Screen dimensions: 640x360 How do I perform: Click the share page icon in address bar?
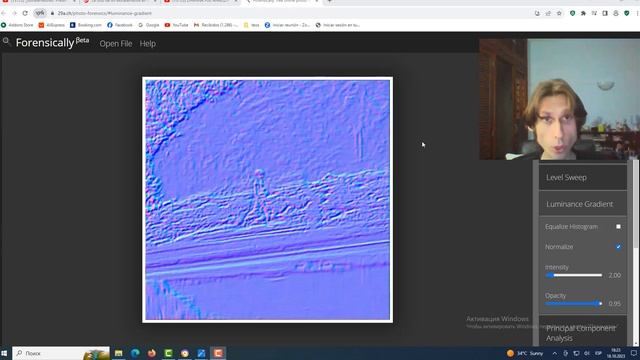point(548,13)
